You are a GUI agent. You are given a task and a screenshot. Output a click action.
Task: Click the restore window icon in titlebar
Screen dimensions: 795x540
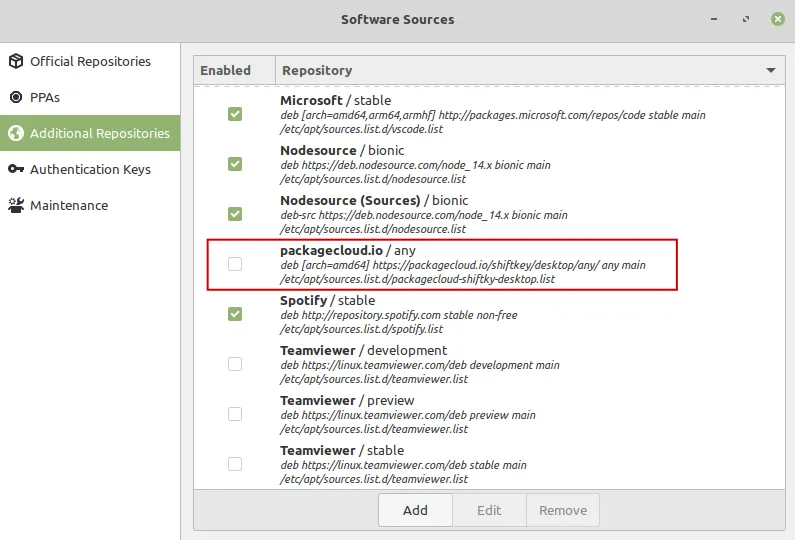tap(745, 19)
